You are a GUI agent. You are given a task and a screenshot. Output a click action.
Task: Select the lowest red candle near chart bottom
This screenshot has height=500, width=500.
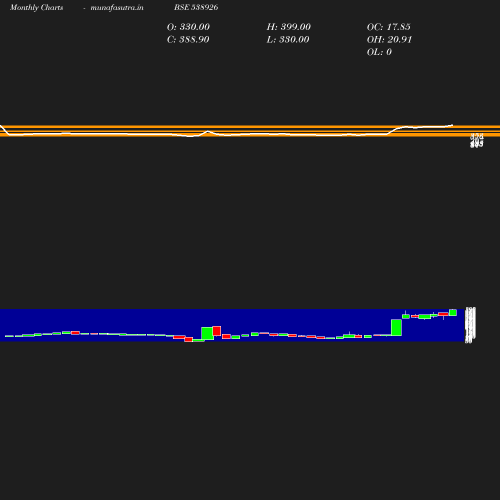pos(189,339)
